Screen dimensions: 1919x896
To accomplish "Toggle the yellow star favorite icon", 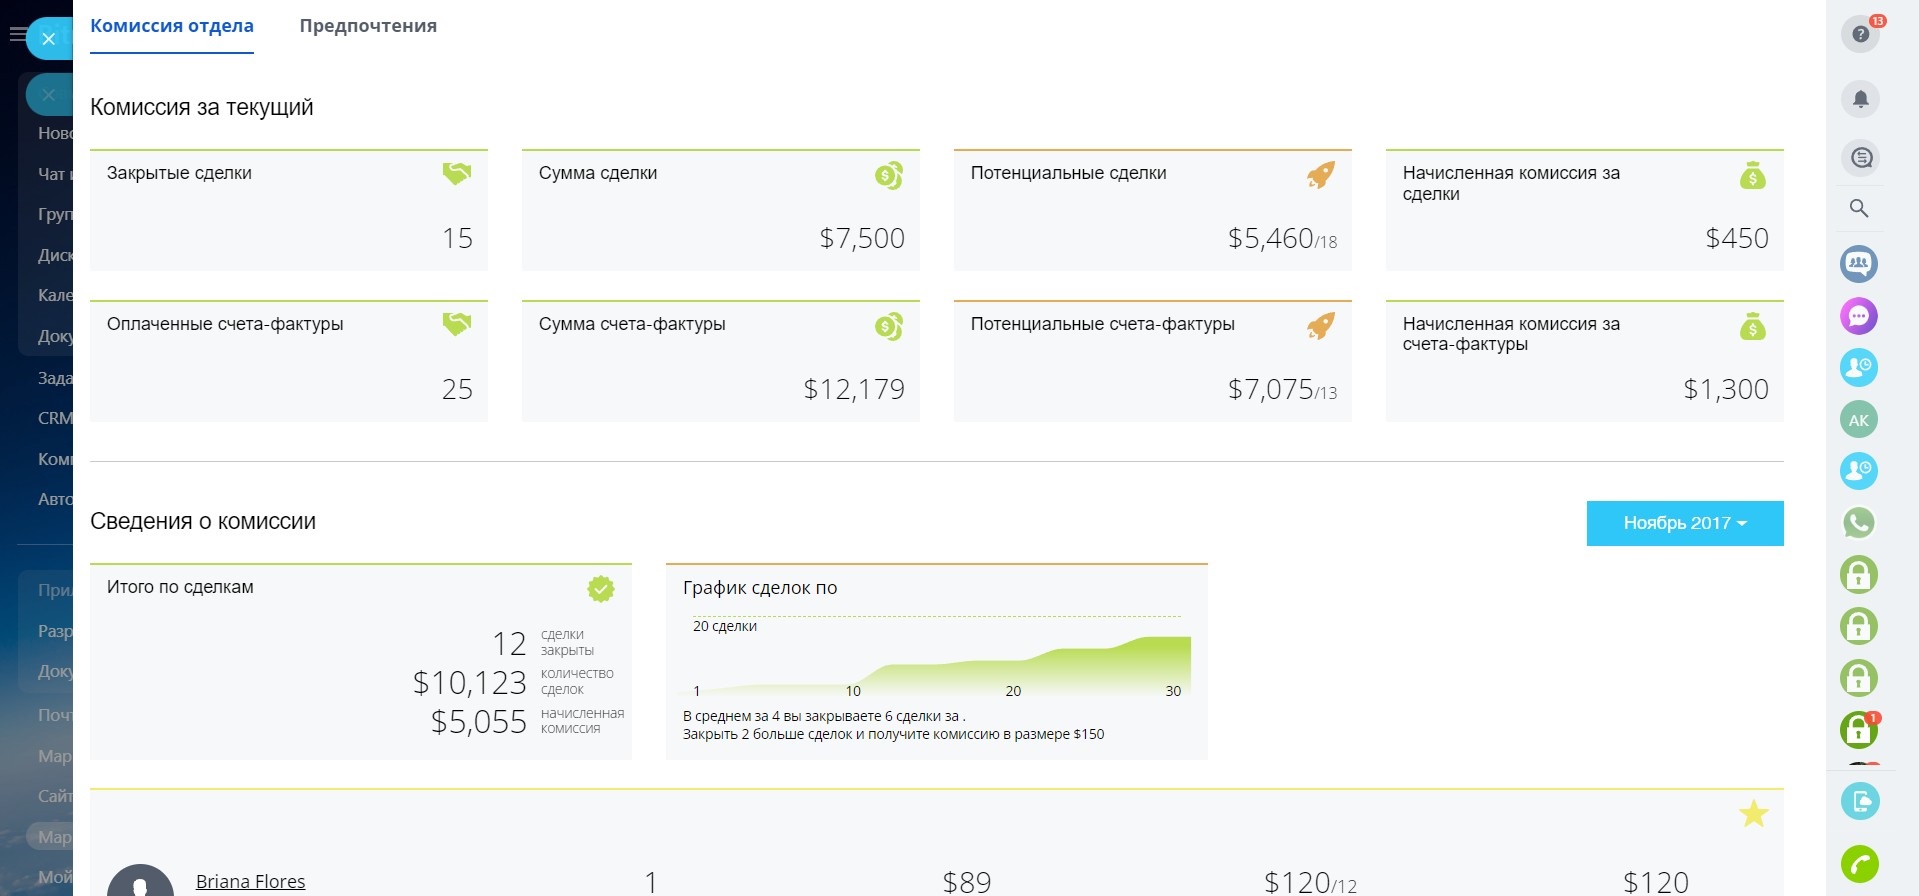I will tap(1753, 814).
